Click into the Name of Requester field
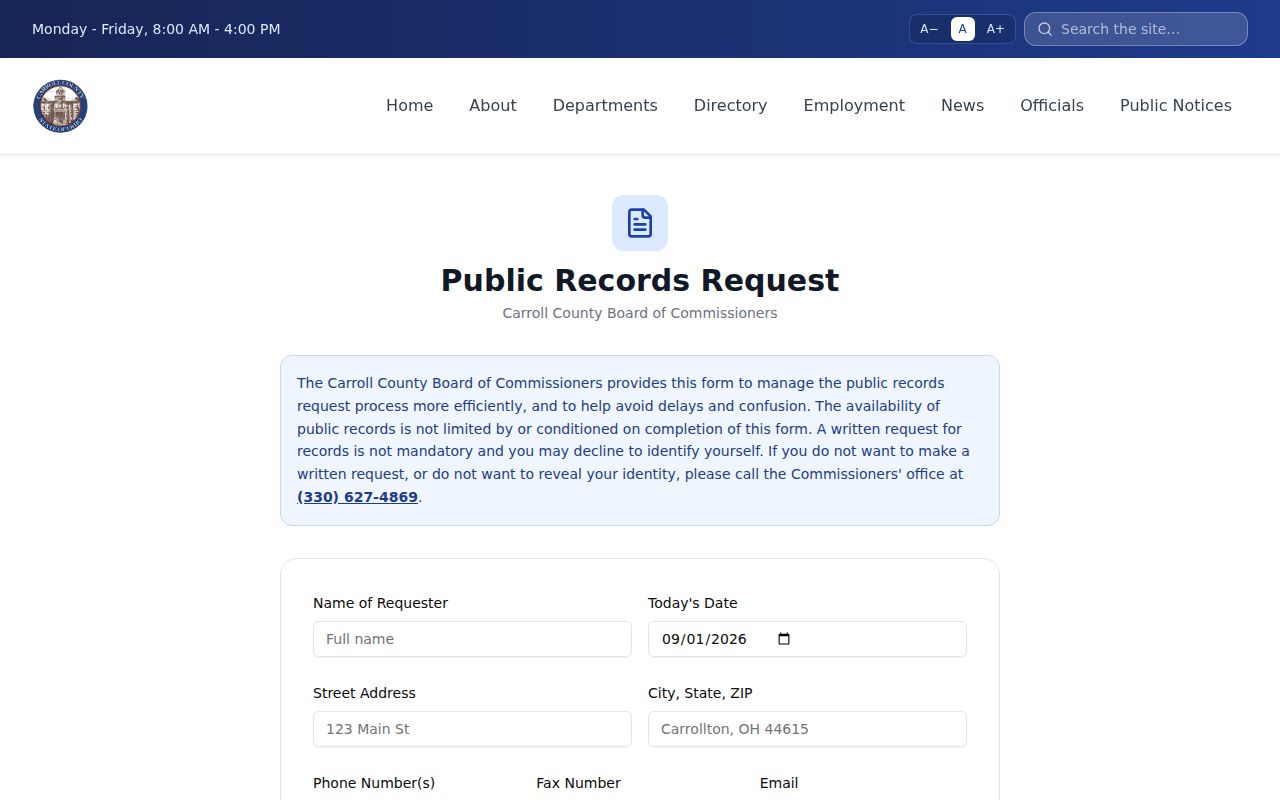Viewport: 1280px width, 800px height. (472, 639)
